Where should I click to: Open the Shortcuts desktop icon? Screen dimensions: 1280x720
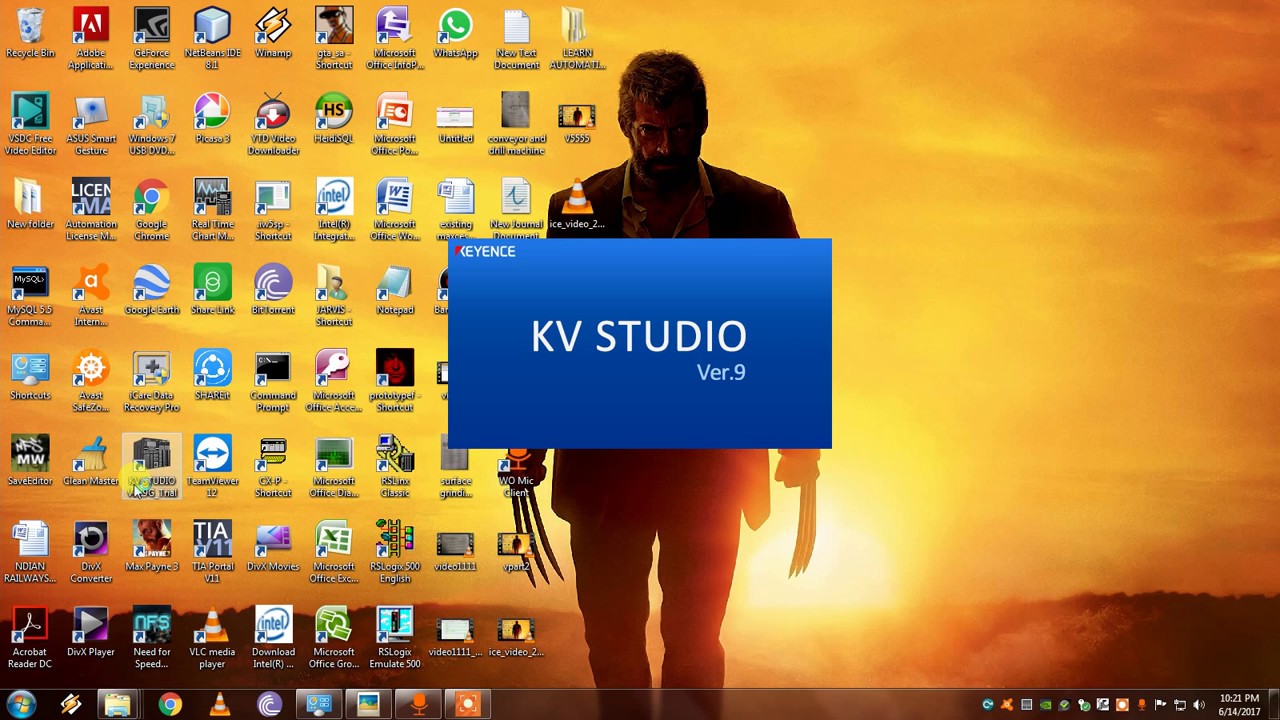tap(30, 376)
